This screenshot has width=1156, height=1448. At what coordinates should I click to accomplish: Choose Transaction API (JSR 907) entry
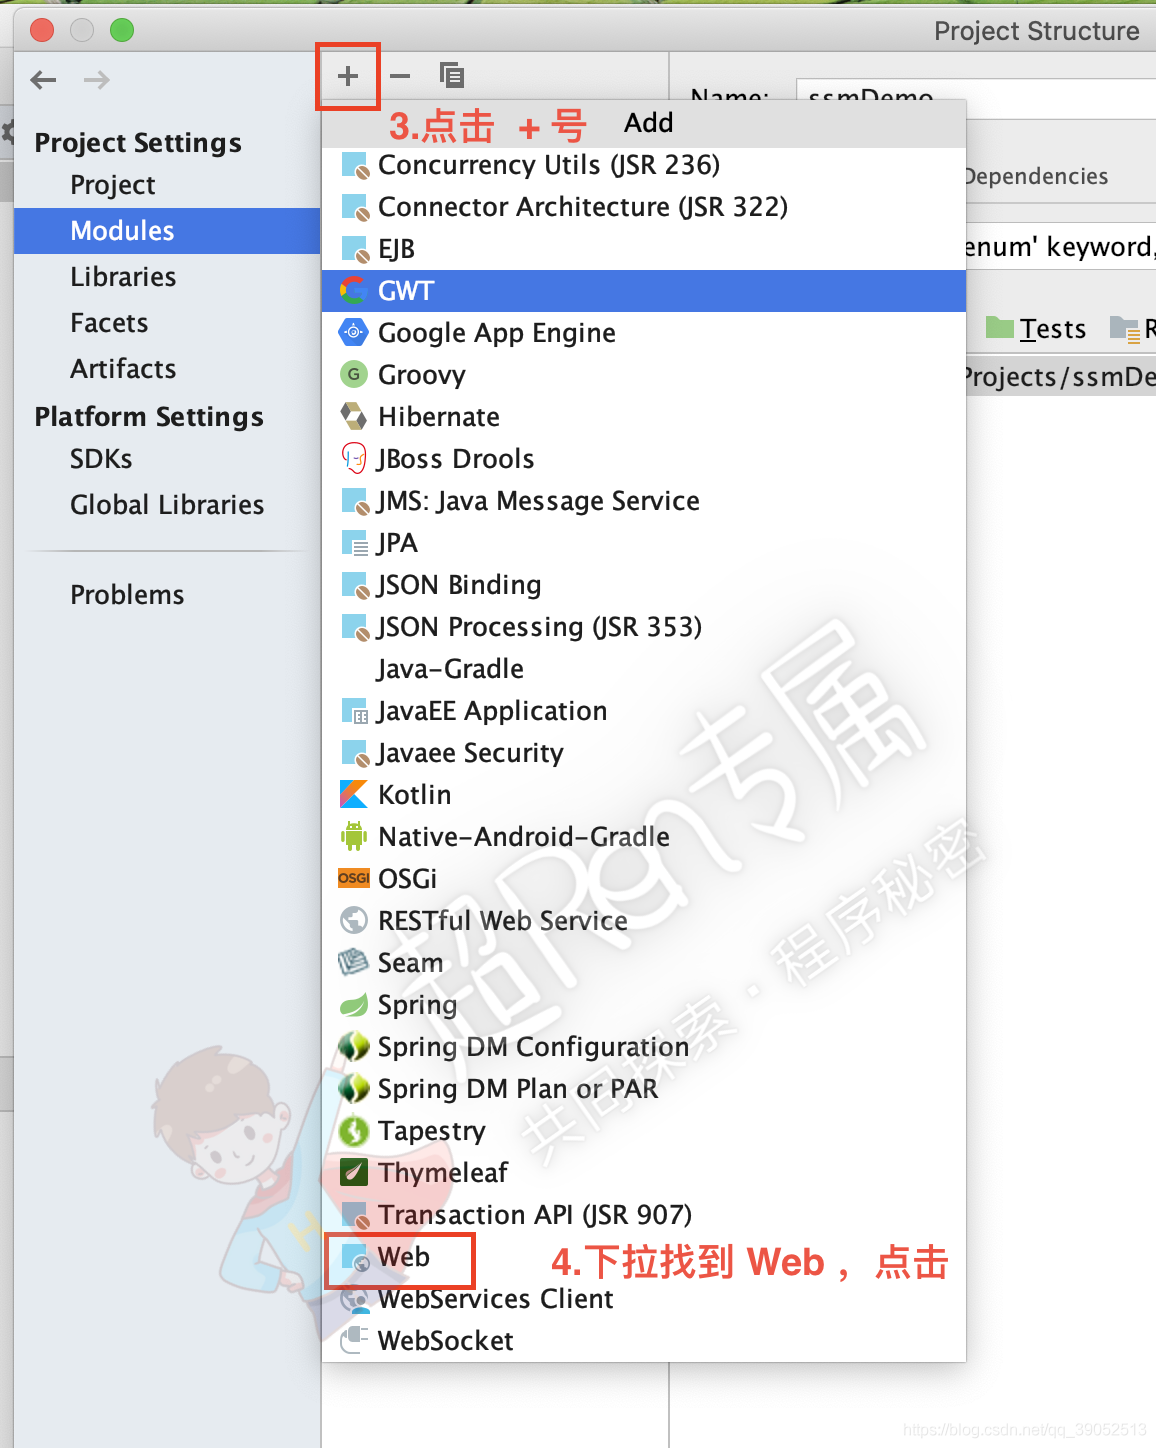644,1215
